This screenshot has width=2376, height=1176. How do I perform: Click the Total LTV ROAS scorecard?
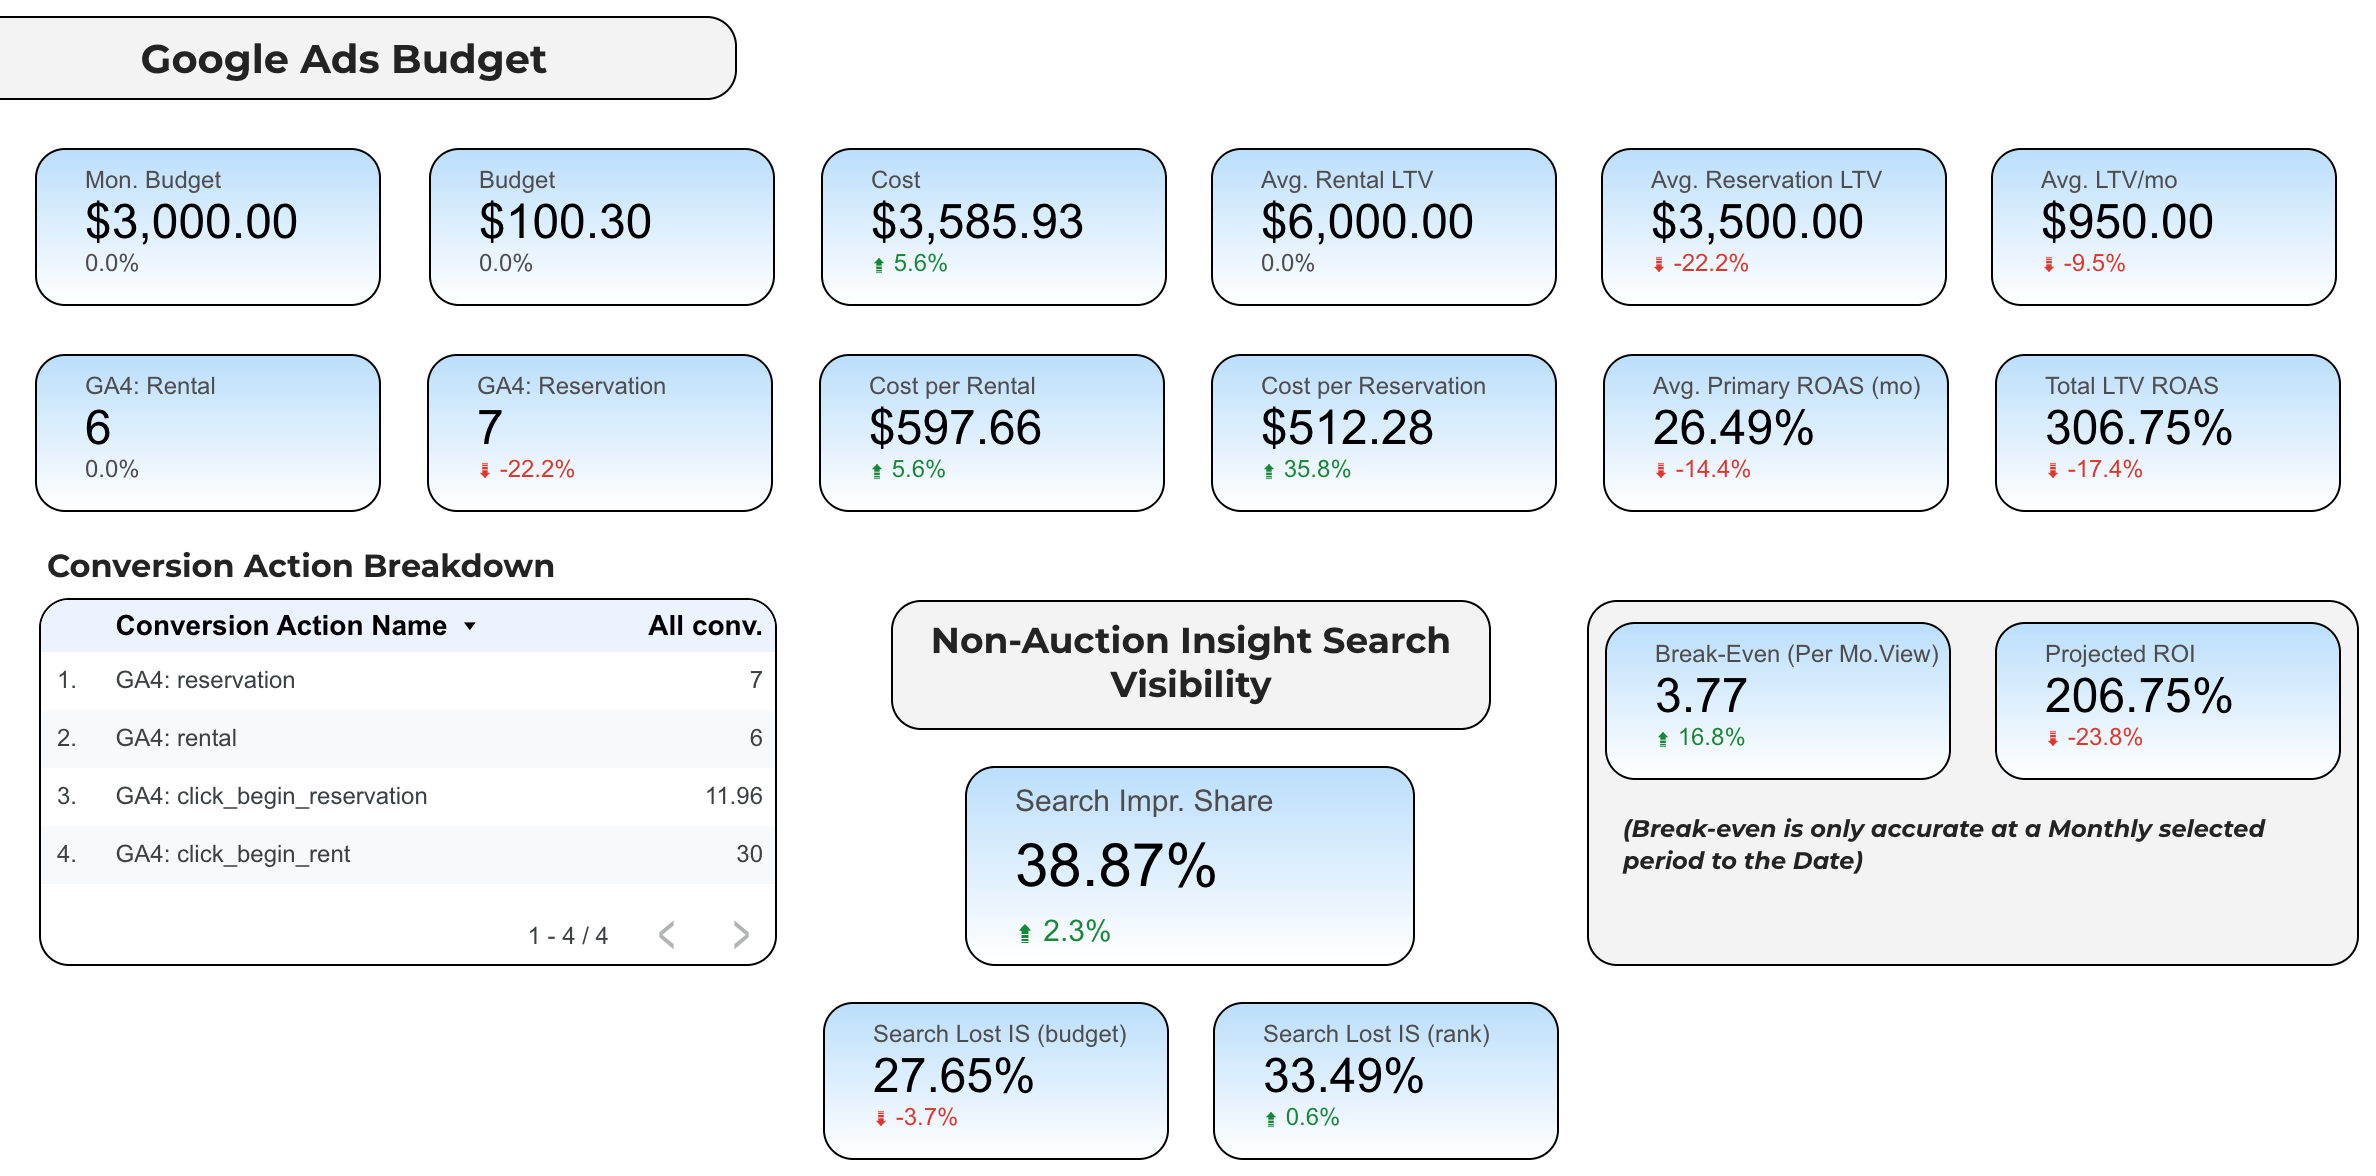coord(2167,432)
